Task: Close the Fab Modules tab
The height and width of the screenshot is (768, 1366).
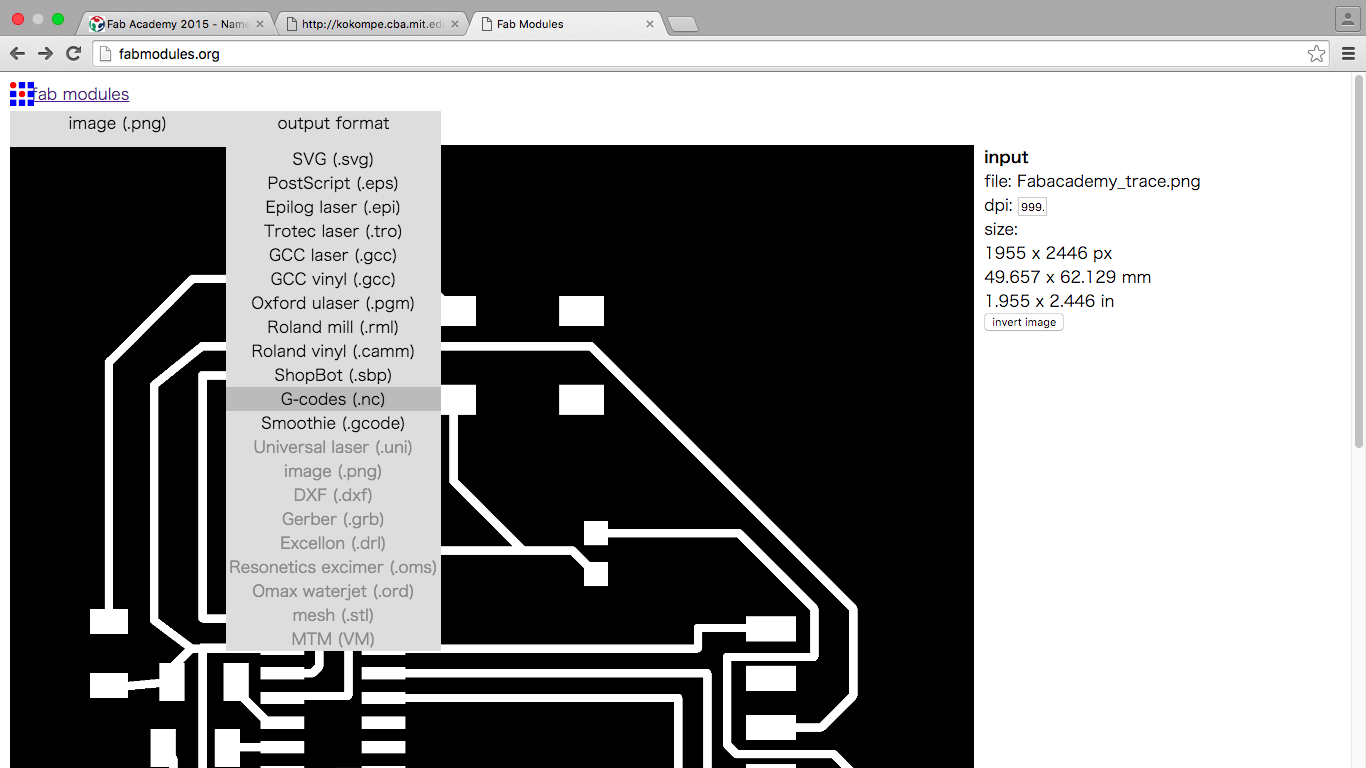Action: tap(650, 24)
